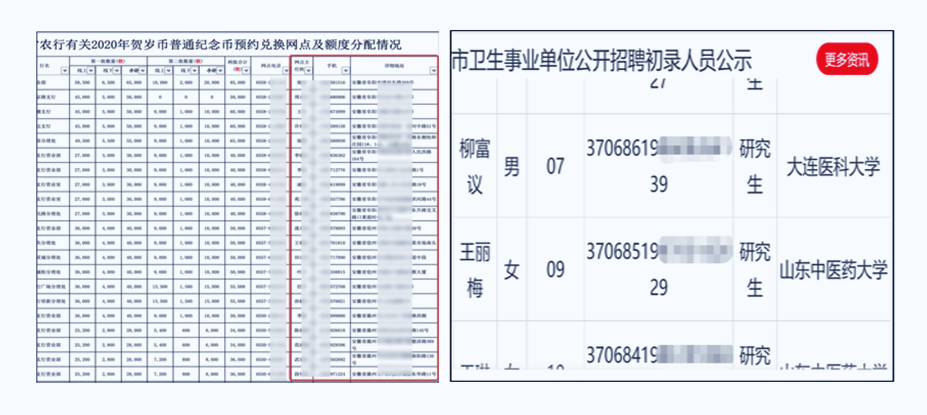Open second-batch 线下 column filter arrow

coord(194,70)
